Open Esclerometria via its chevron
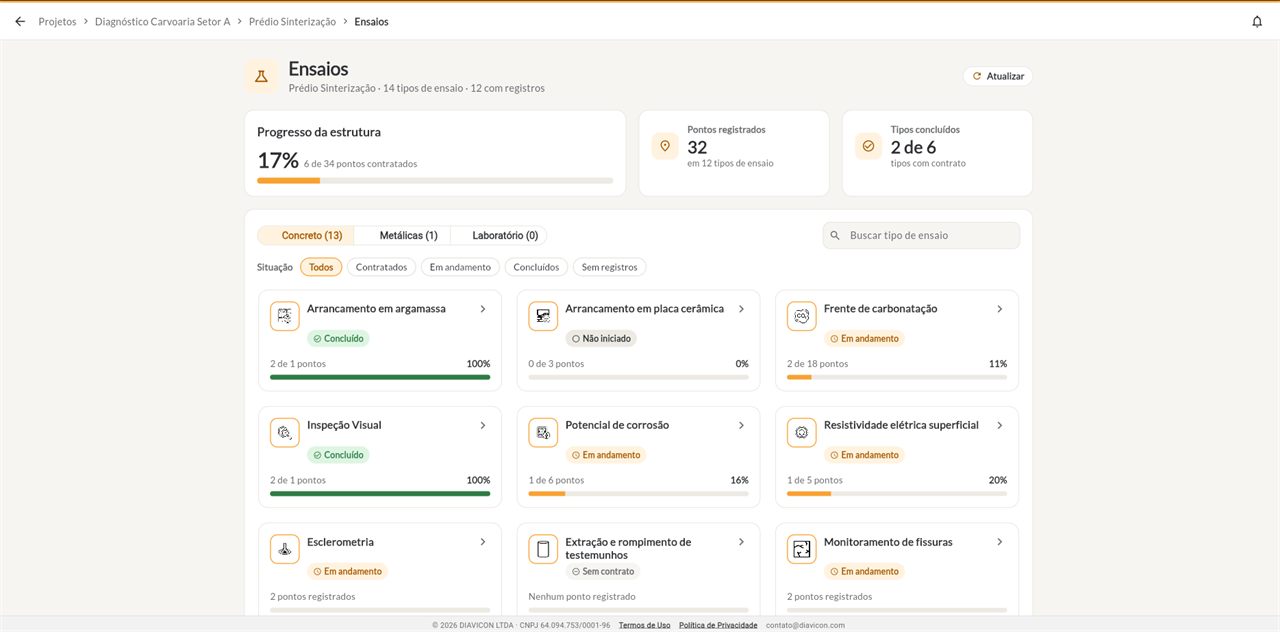This screenshot has height=632, width=1280. click(x=483, y=542)
